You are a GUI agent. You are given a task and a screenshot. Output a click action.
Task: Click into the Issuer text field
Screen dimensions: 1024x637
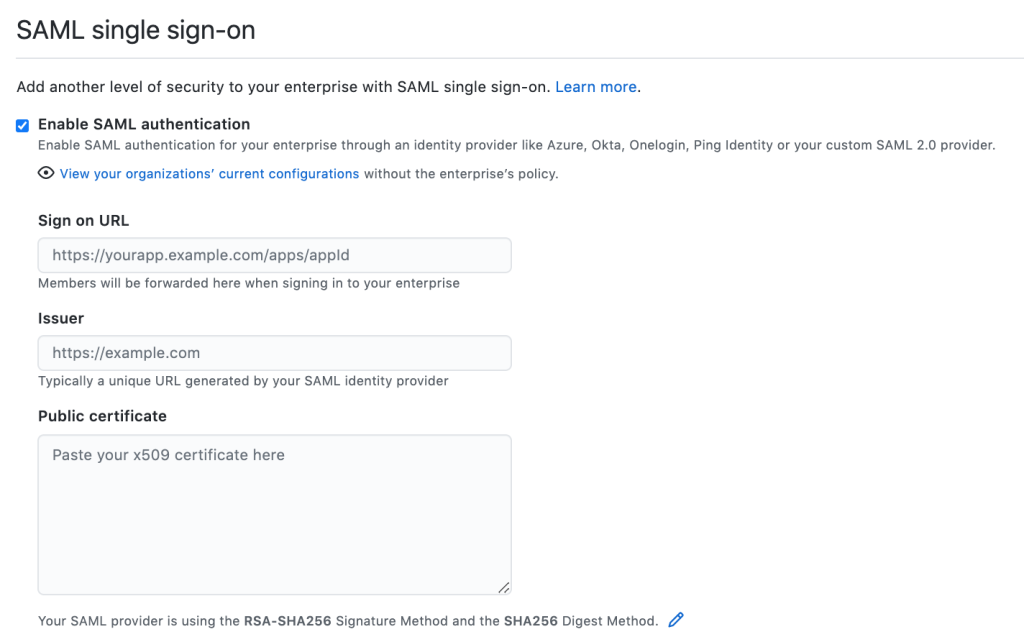274,353
